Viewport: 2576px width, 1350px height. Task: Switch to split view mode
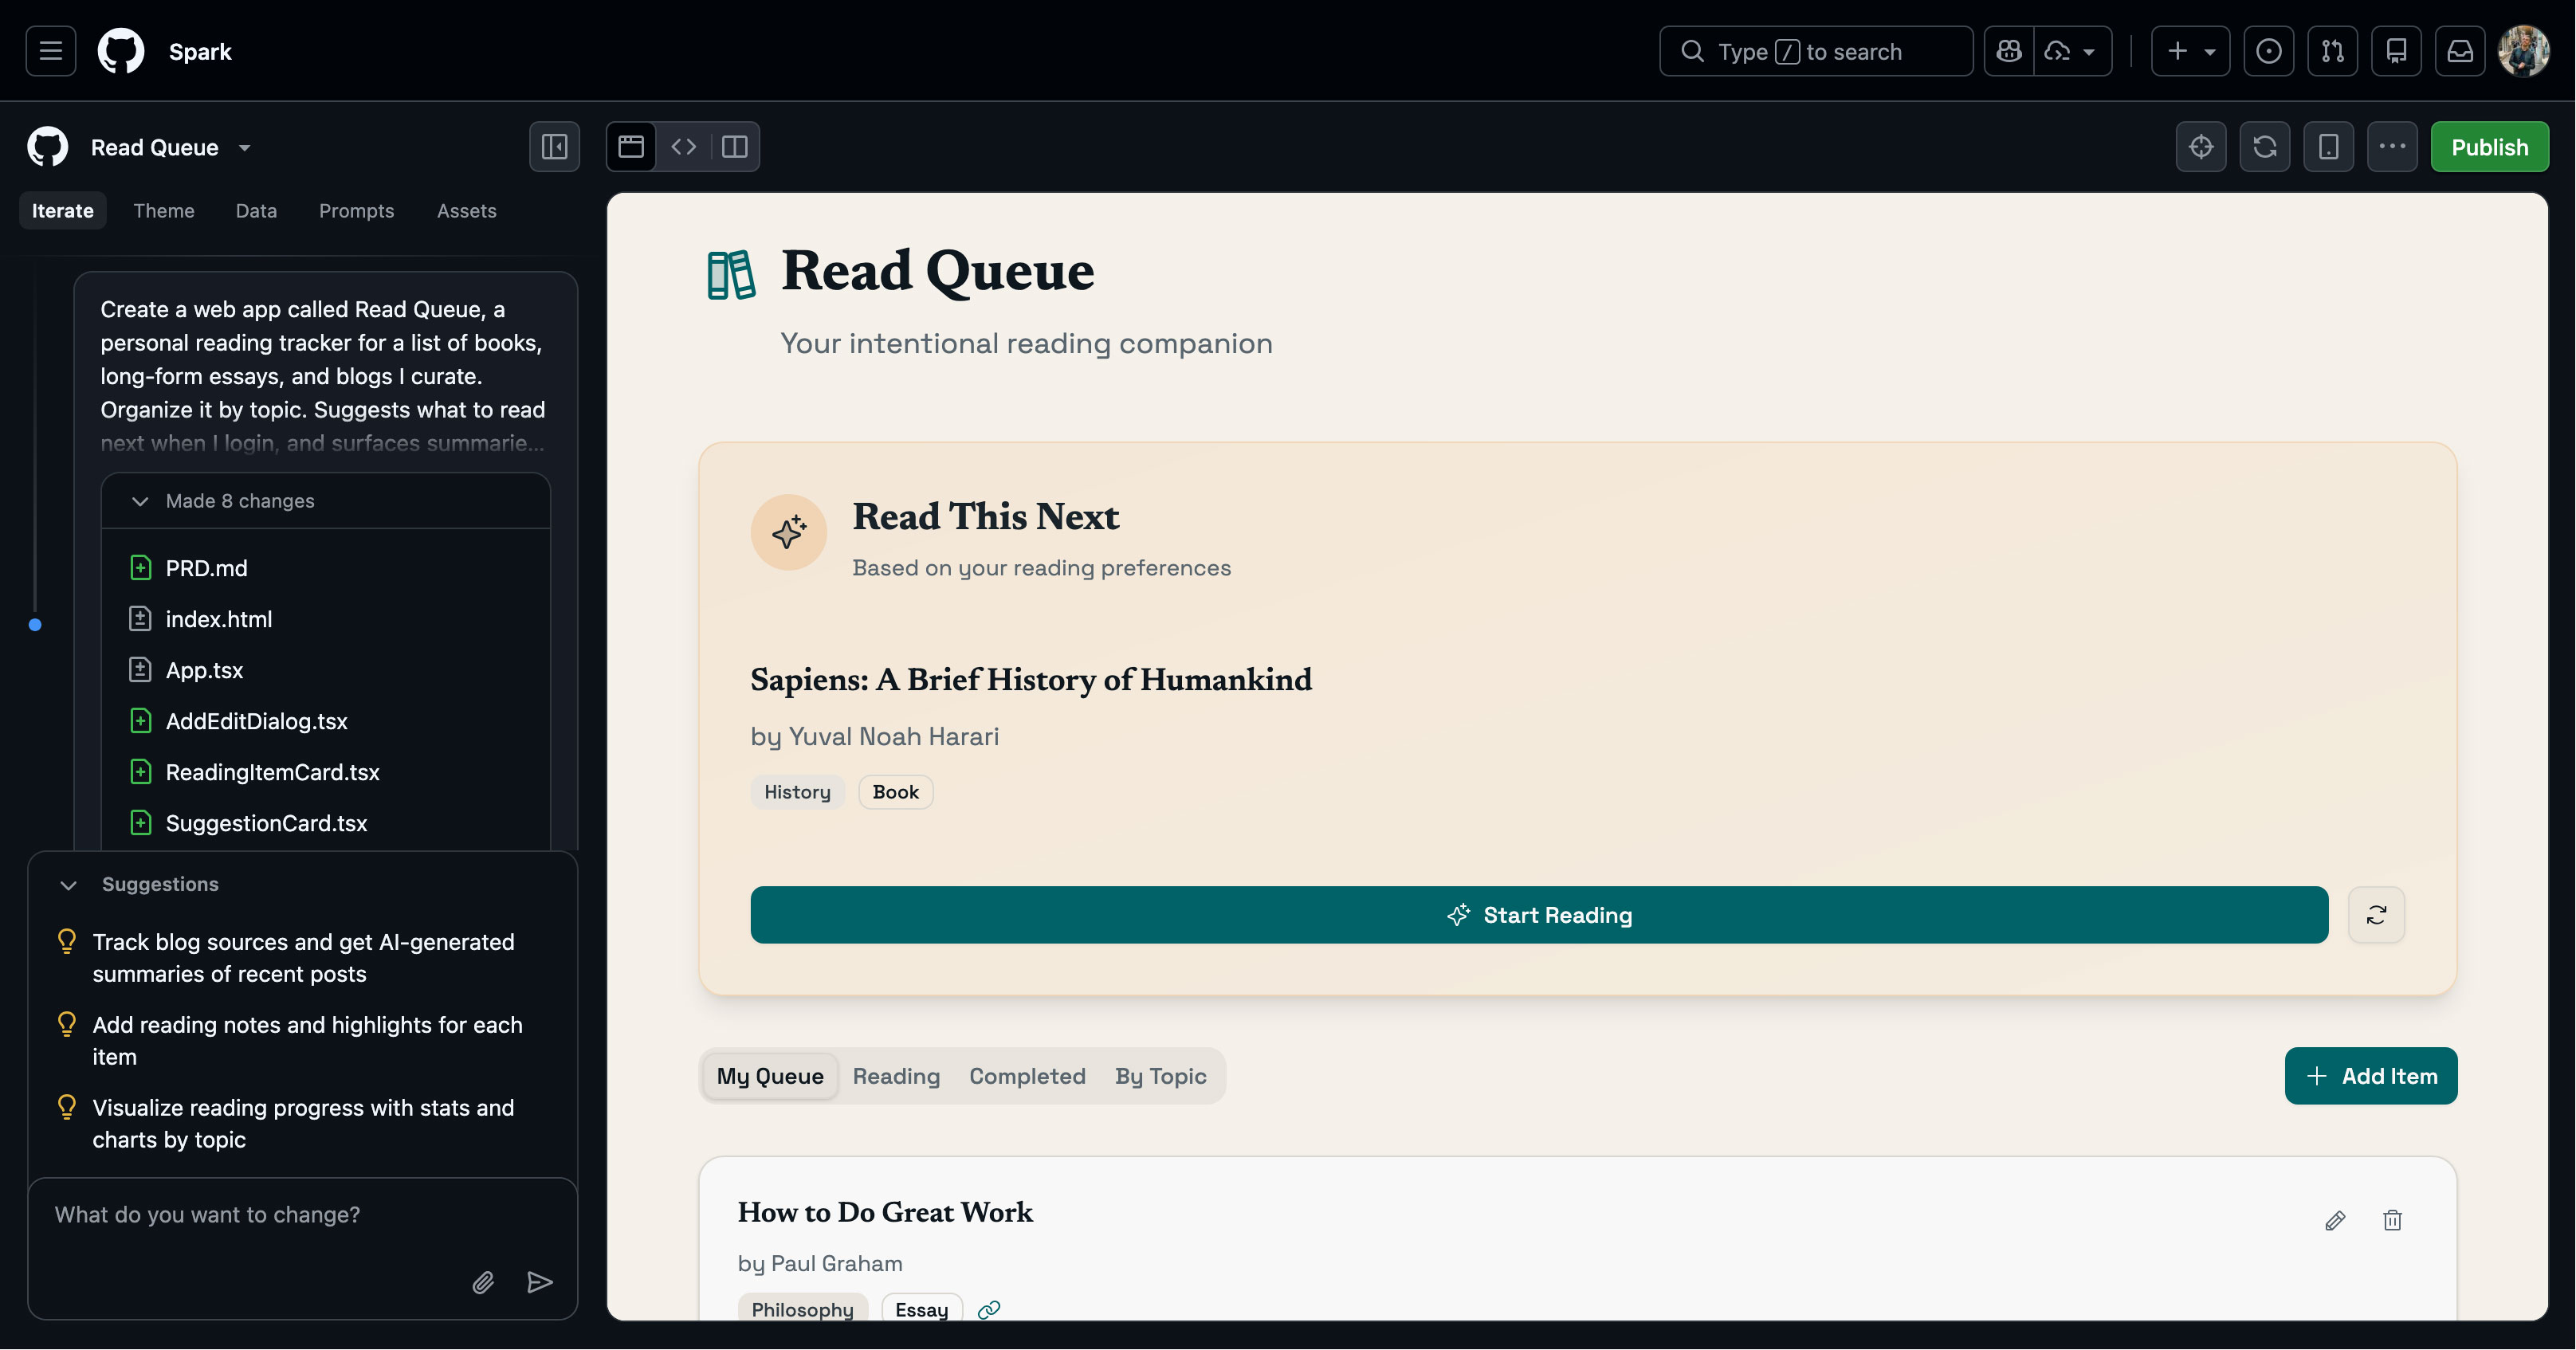735,147
